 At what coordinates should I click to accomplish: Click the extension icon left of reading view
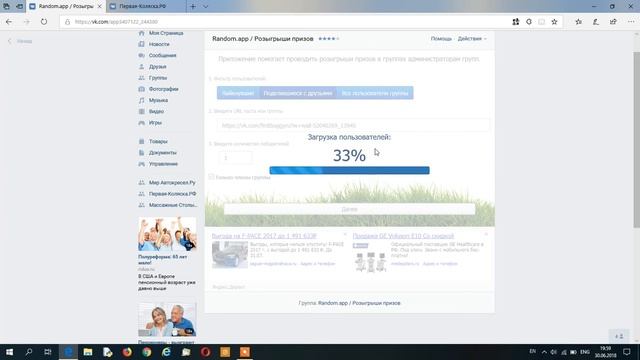pyautogui.click(x=529, y=22)
